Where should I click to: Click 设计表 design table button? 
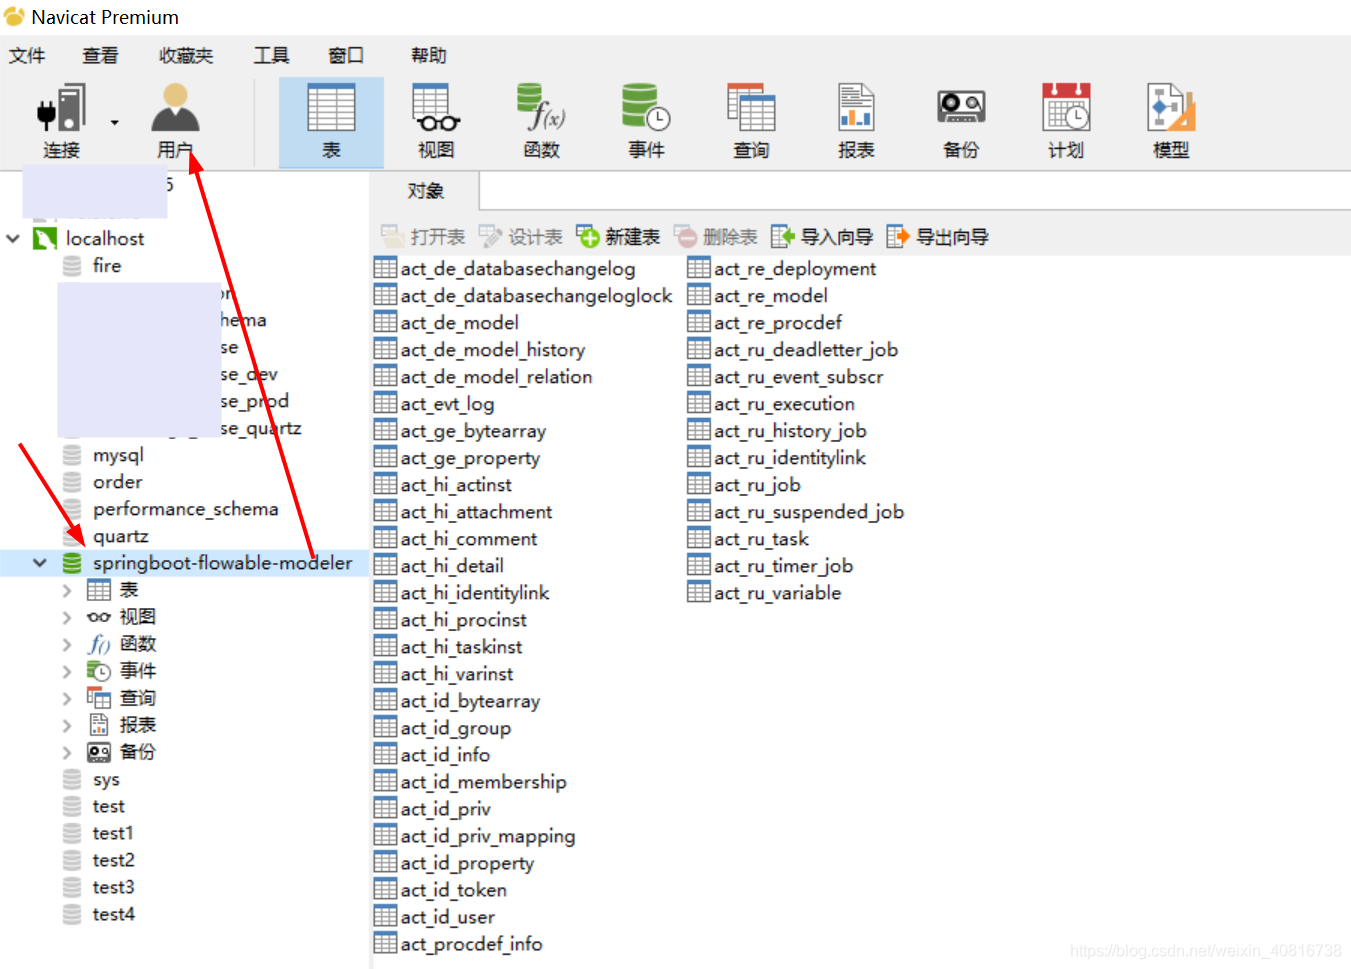pyautogui.click(x=521, y=237)
